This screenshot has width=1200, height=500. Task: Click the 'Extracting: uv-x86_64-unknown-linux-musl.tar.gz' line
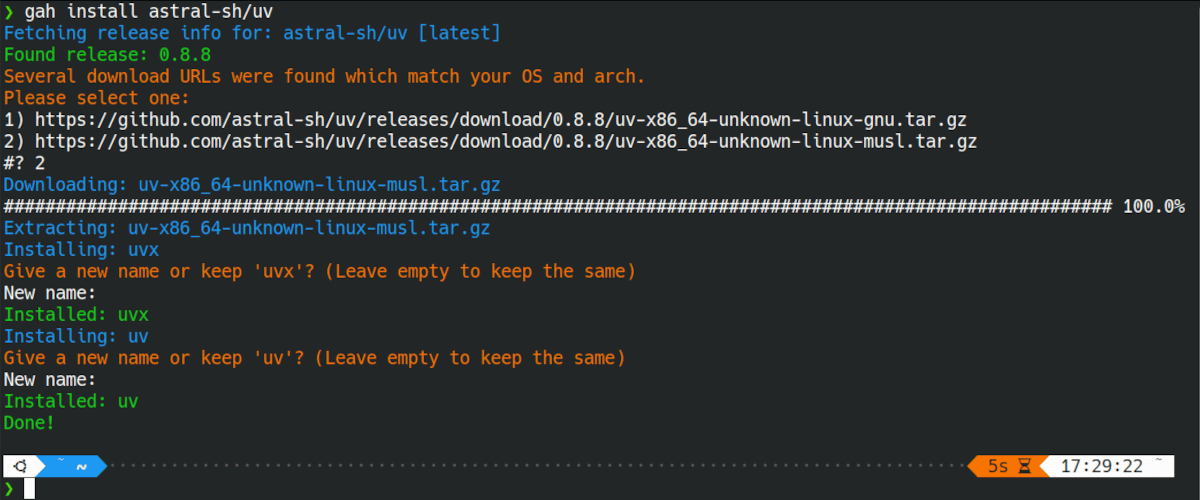247,228
